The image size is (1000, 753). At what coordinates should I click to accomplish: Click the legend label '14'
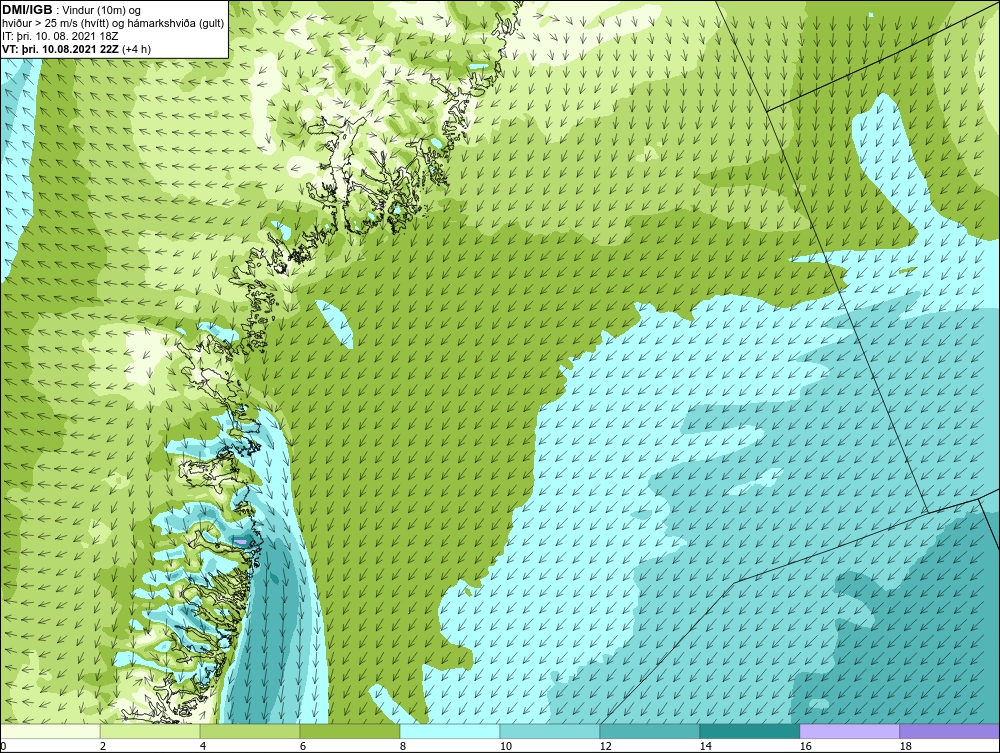[x=705, y=746]
